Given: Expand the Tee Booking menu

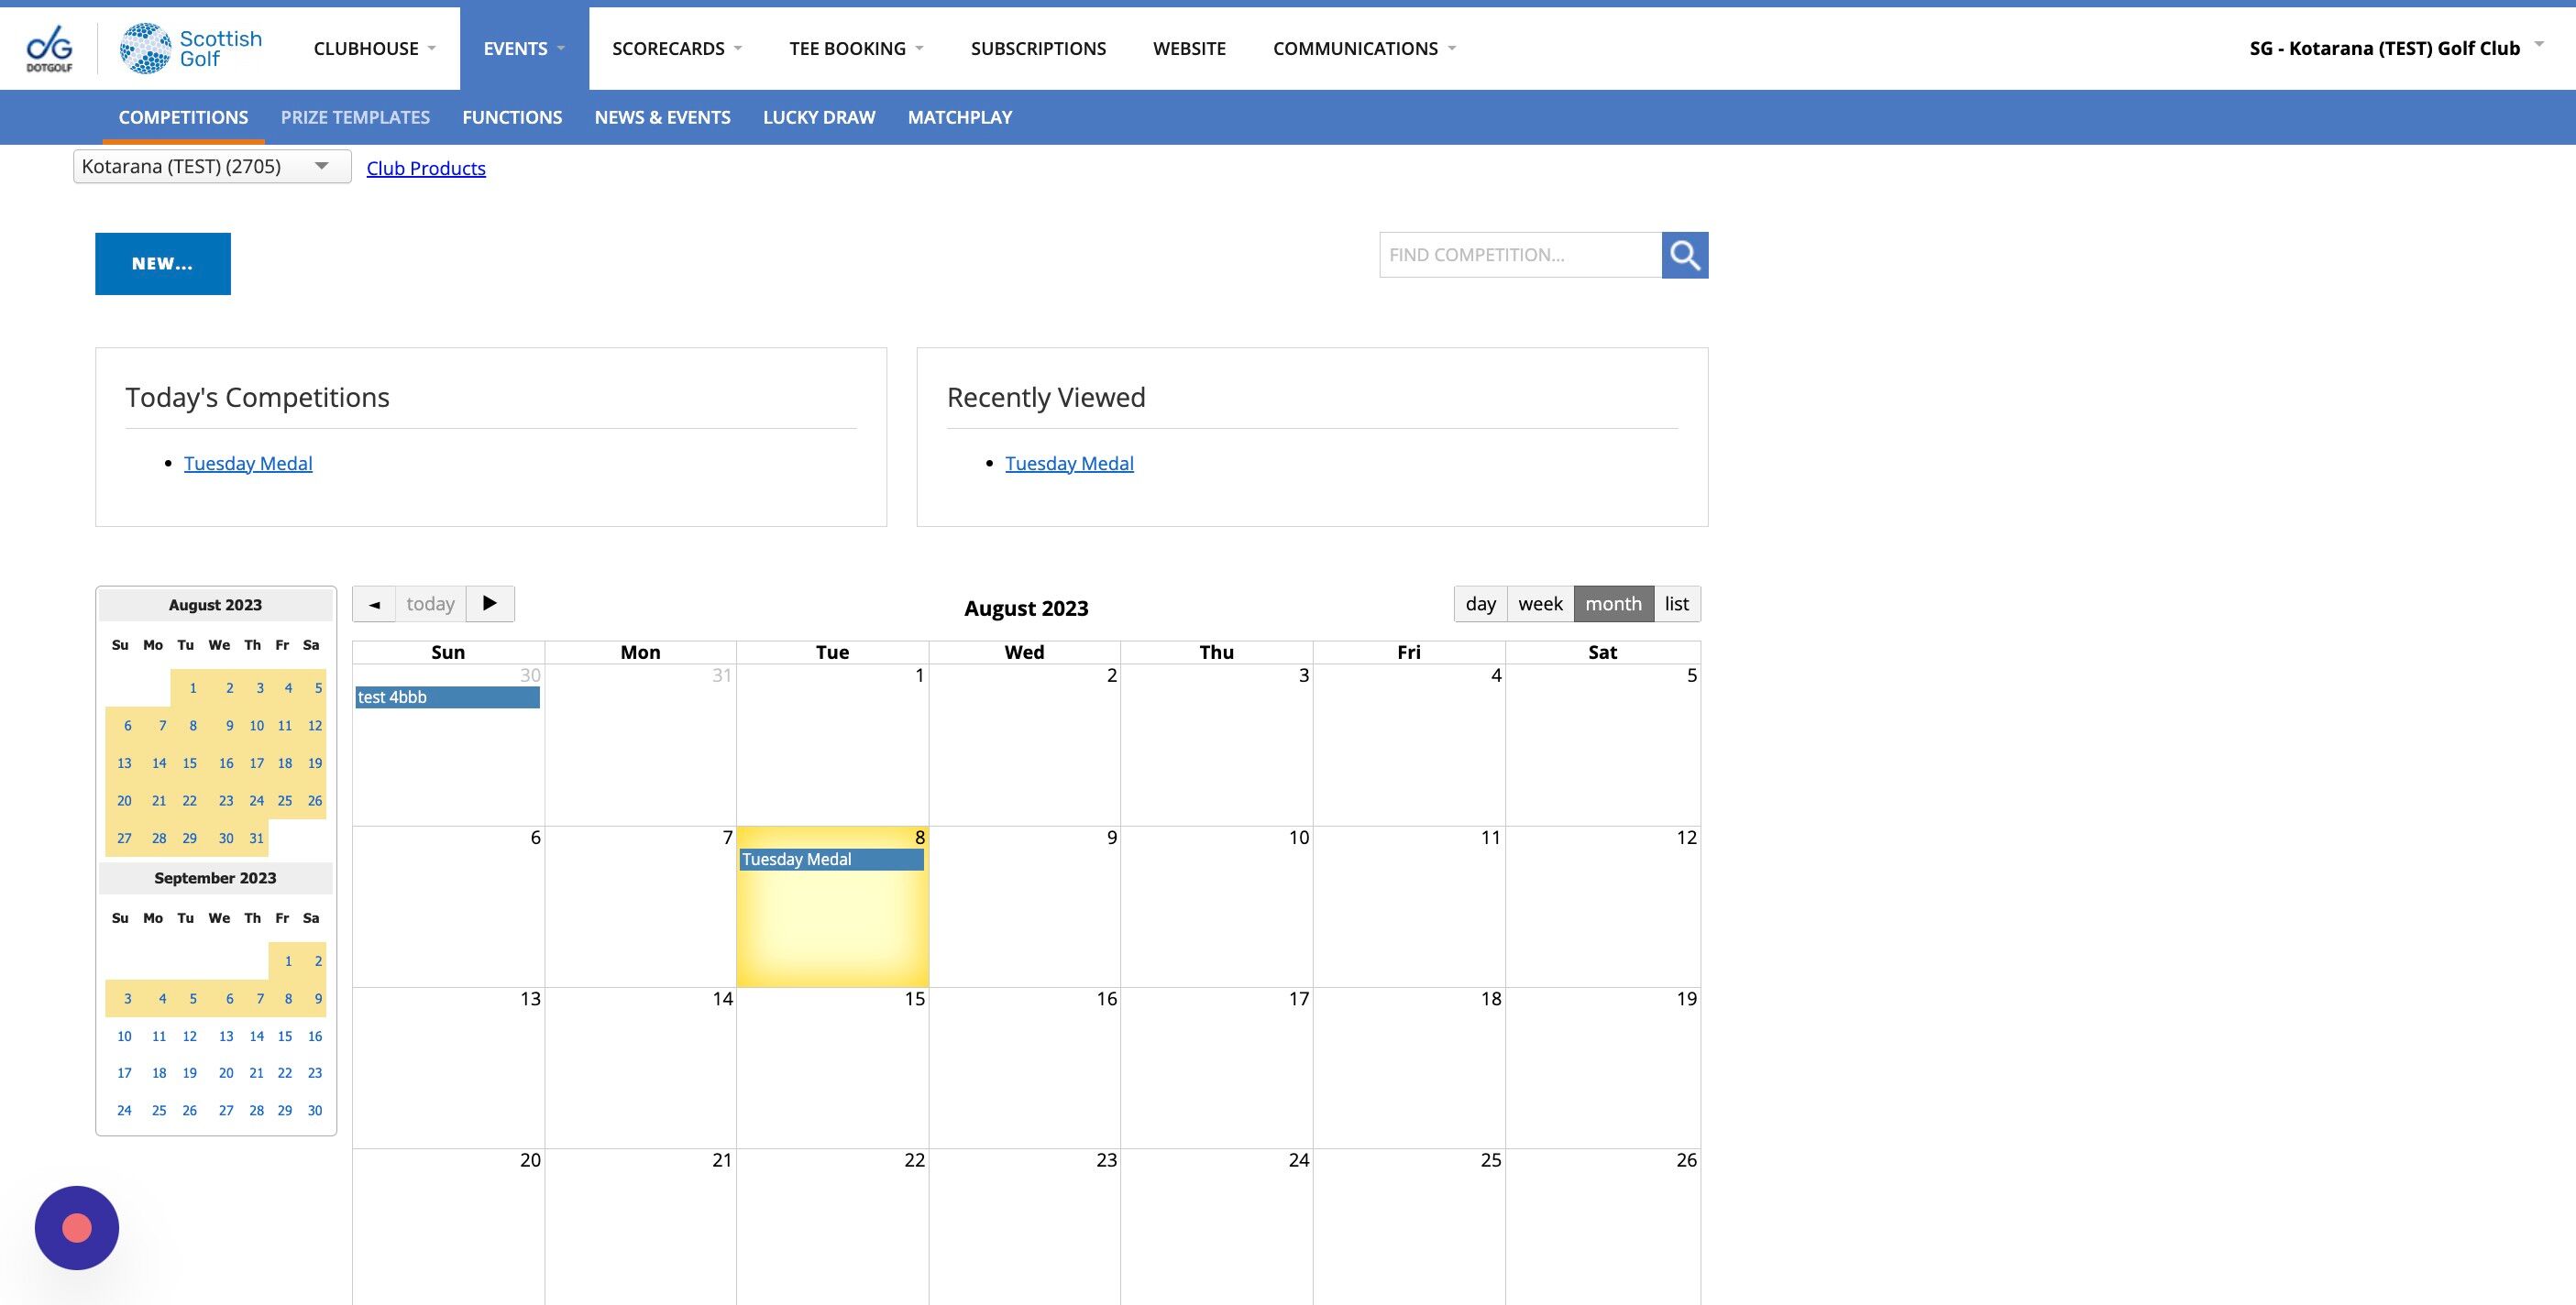Looking at the screenshot, I should 855,48.
